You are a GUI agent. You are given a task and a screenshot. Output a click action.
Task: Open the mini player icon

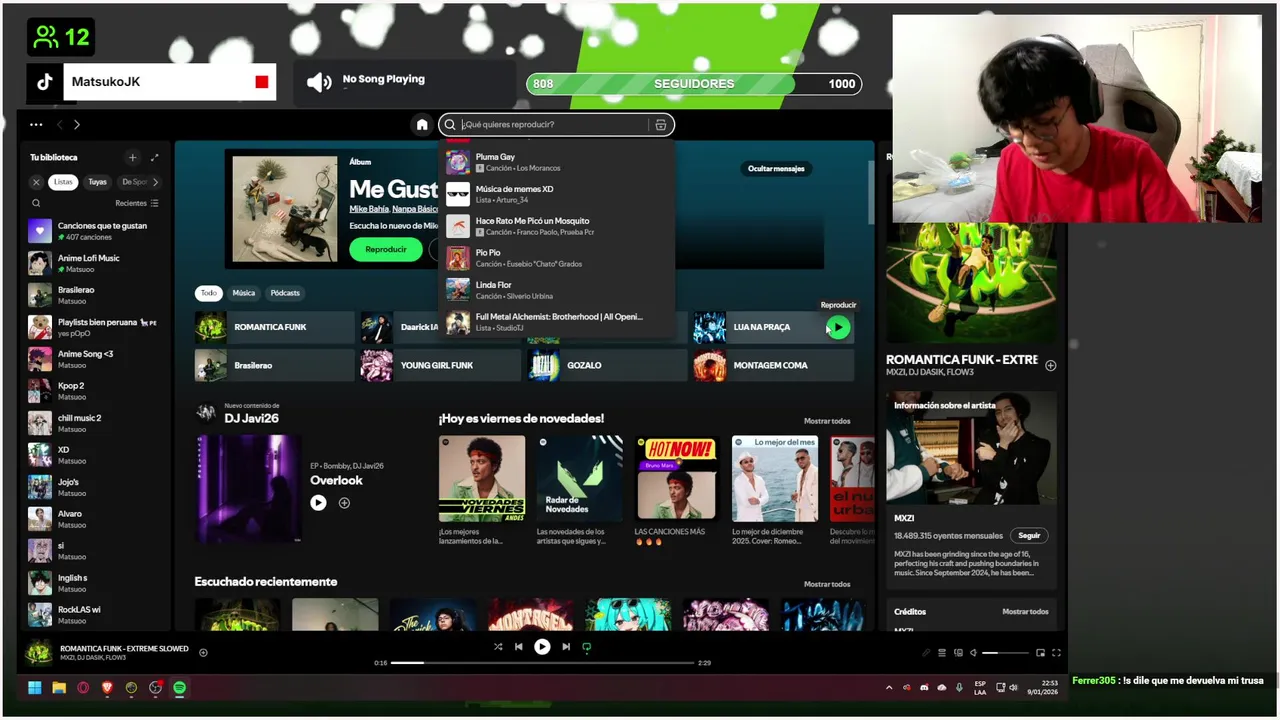tap(1040, 653)
